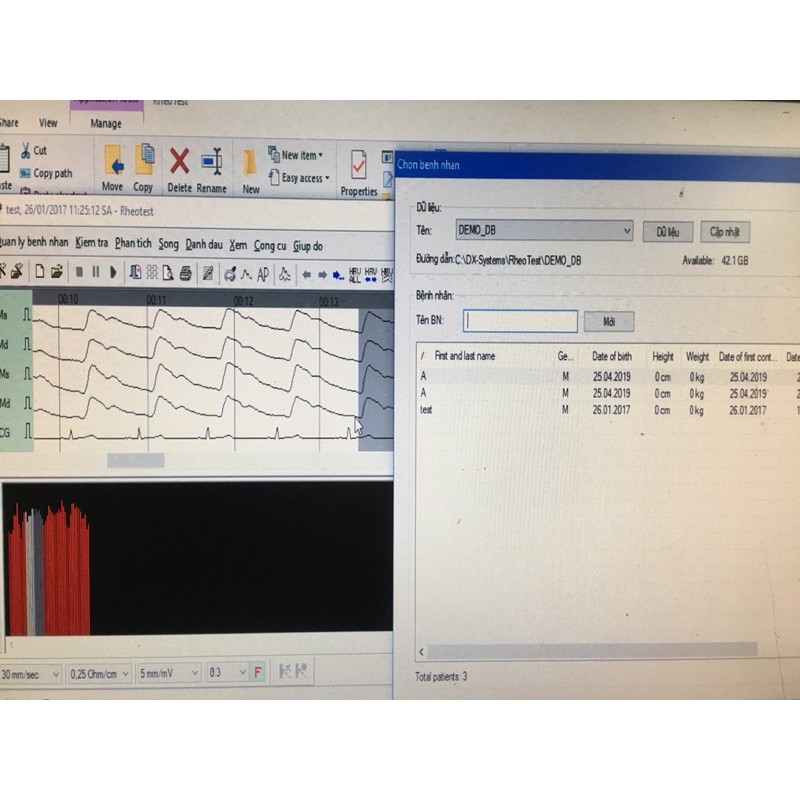
Task: Open the 0,25 Ohm/cm scale dropdown
Action: coord(99,674)
